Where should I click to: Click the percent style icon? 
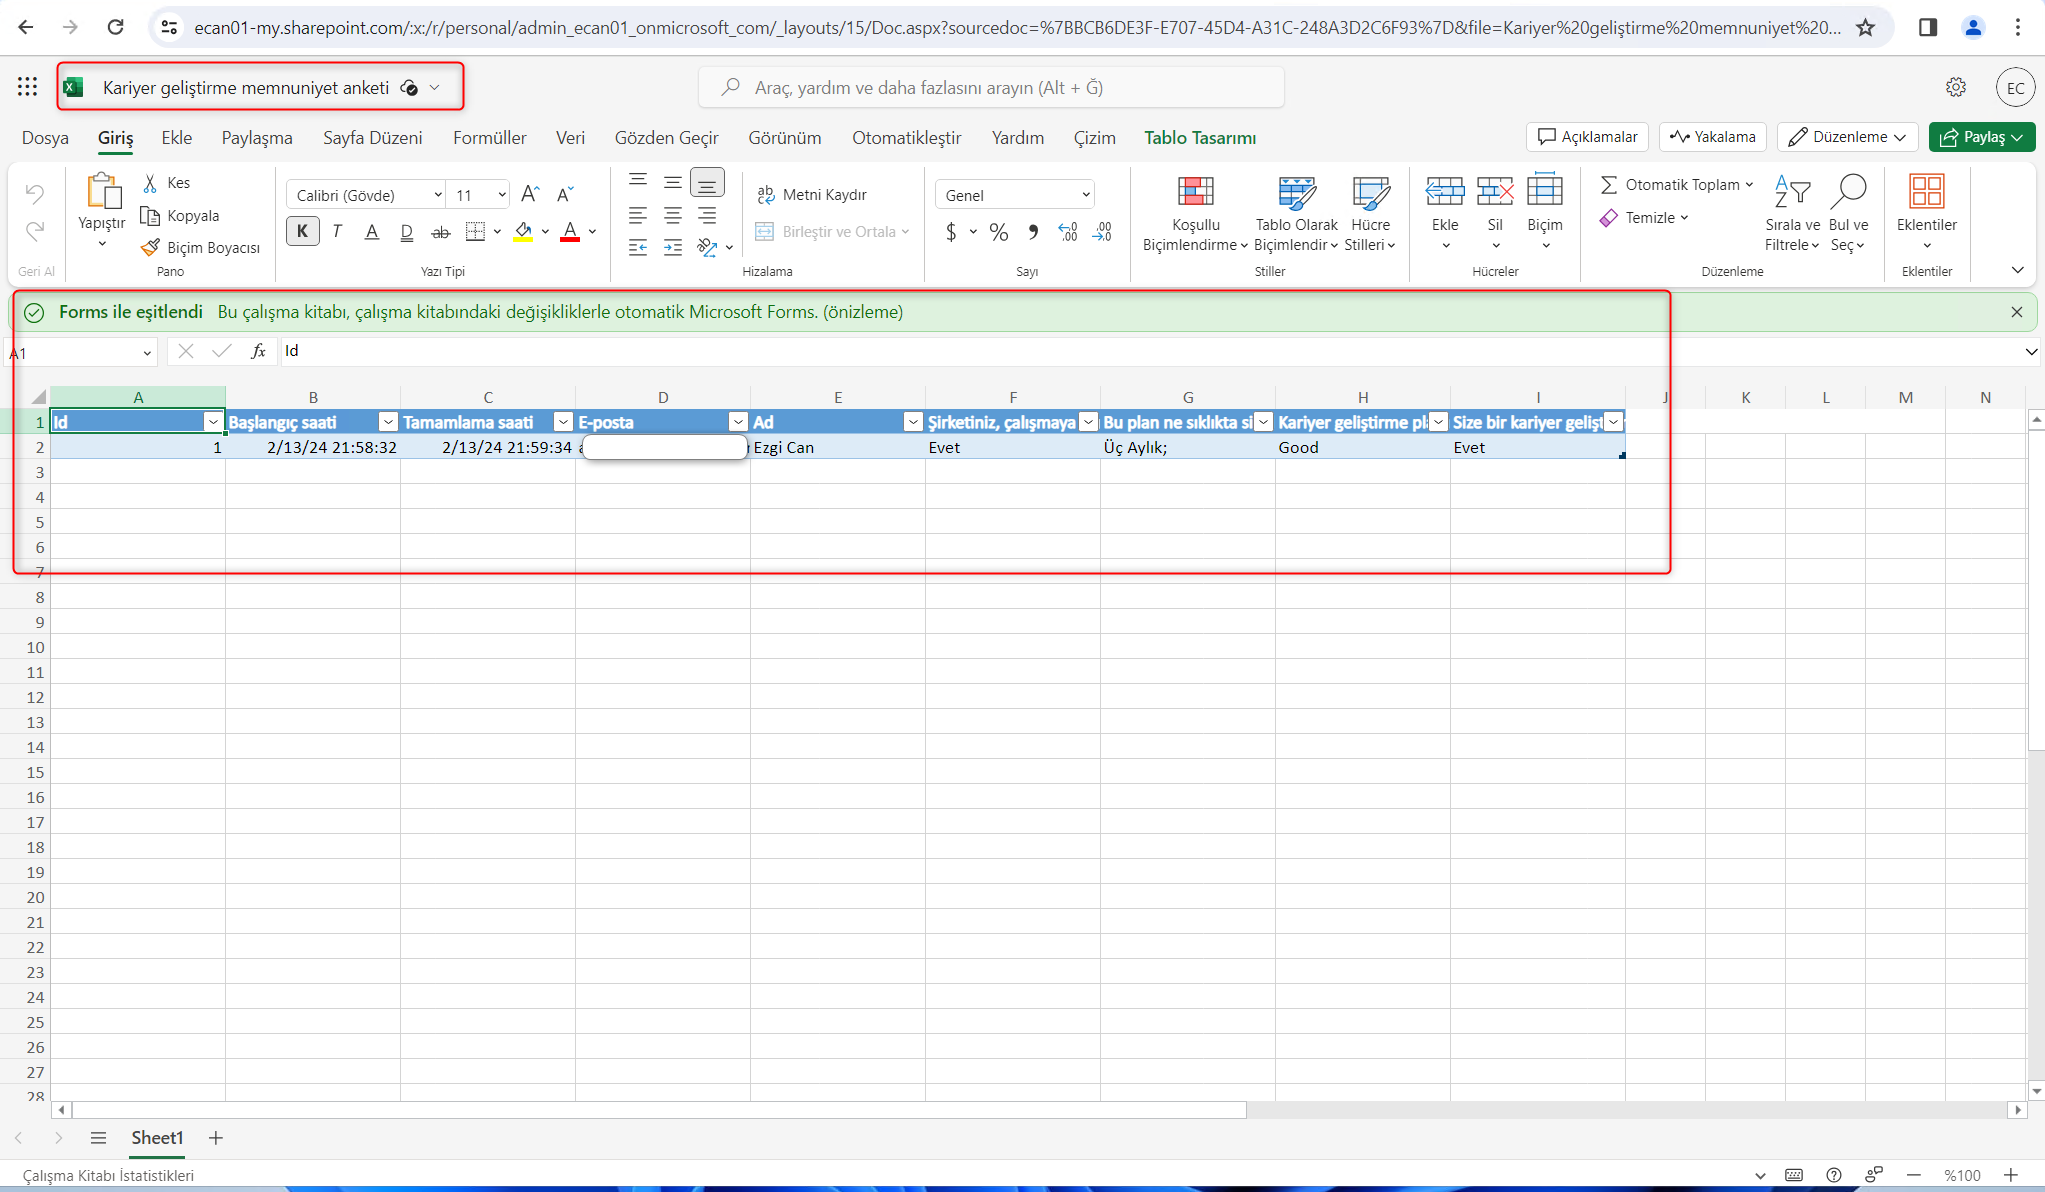[x=998, y=232]
